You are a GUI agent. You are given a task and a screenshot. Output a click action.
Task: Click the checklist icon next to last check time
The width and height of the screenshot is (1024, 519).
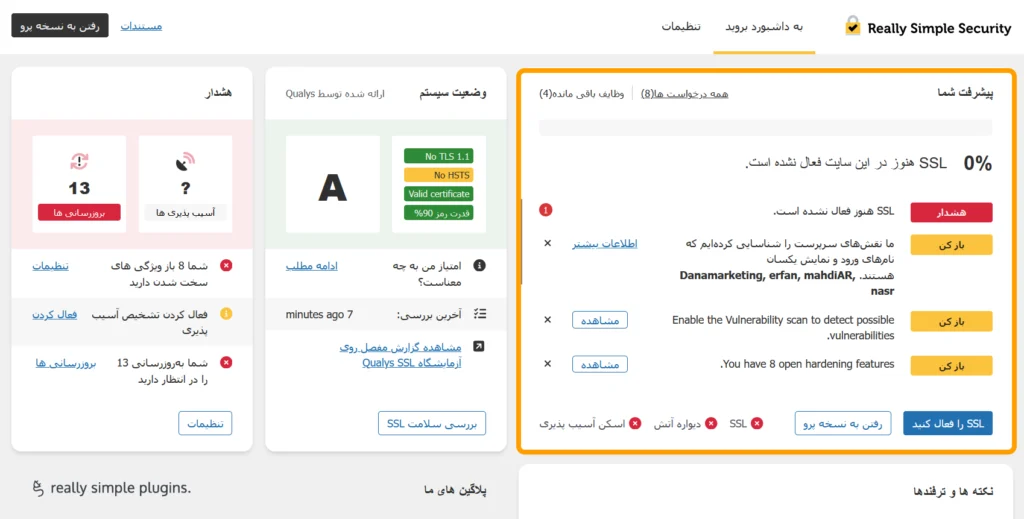click(x=479, y=314)
